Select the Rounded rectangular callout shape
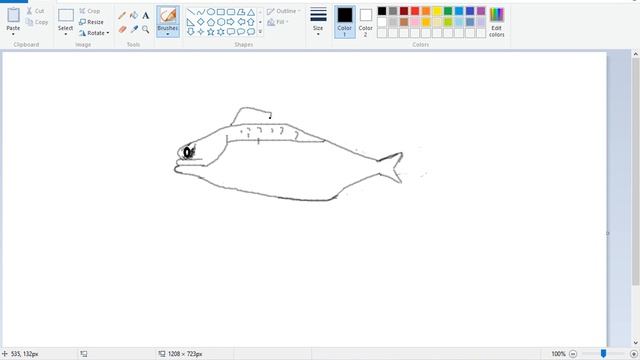Viewport: 640px width, 360px height. click(231, 31)
